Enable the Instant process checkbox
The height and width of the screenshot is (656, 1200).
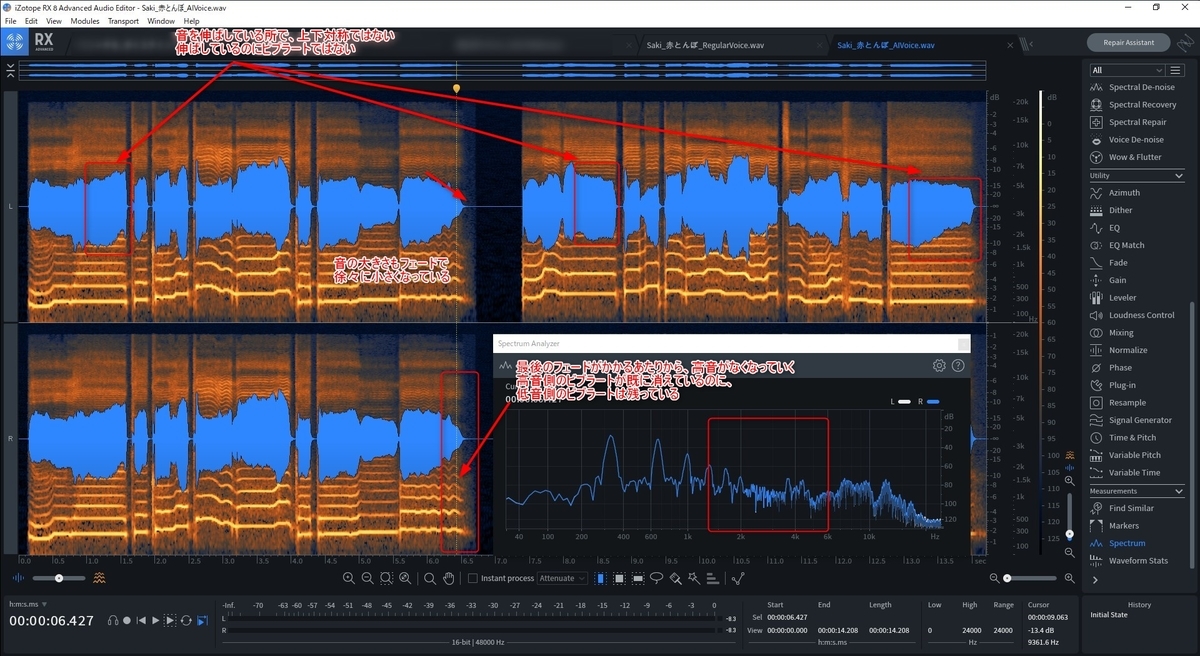point(472,578)
